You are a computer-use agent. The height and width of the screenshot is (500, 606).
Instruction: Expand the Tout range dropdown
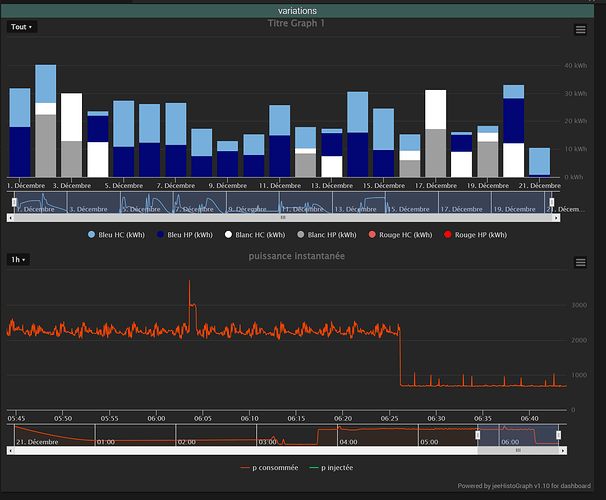pos(22,27)
